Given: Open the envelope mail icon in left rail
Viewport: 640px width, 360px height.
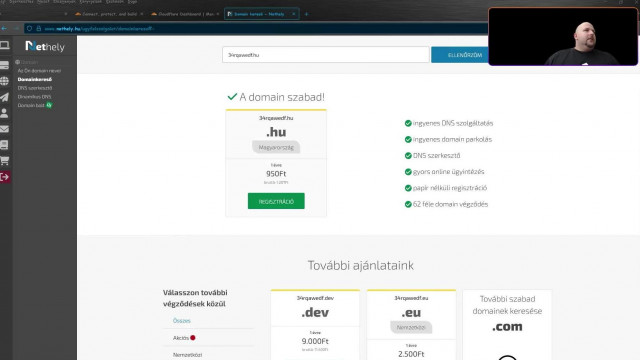Looking at the screenshot, I should (4, 129).
